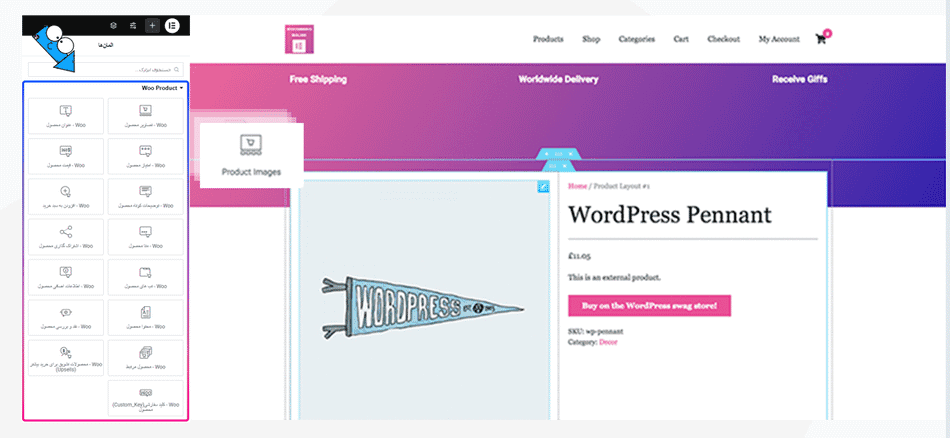Click the structure layers icon in top bar
This screenshot has height=438, width=950.
(x=113, y=25)
